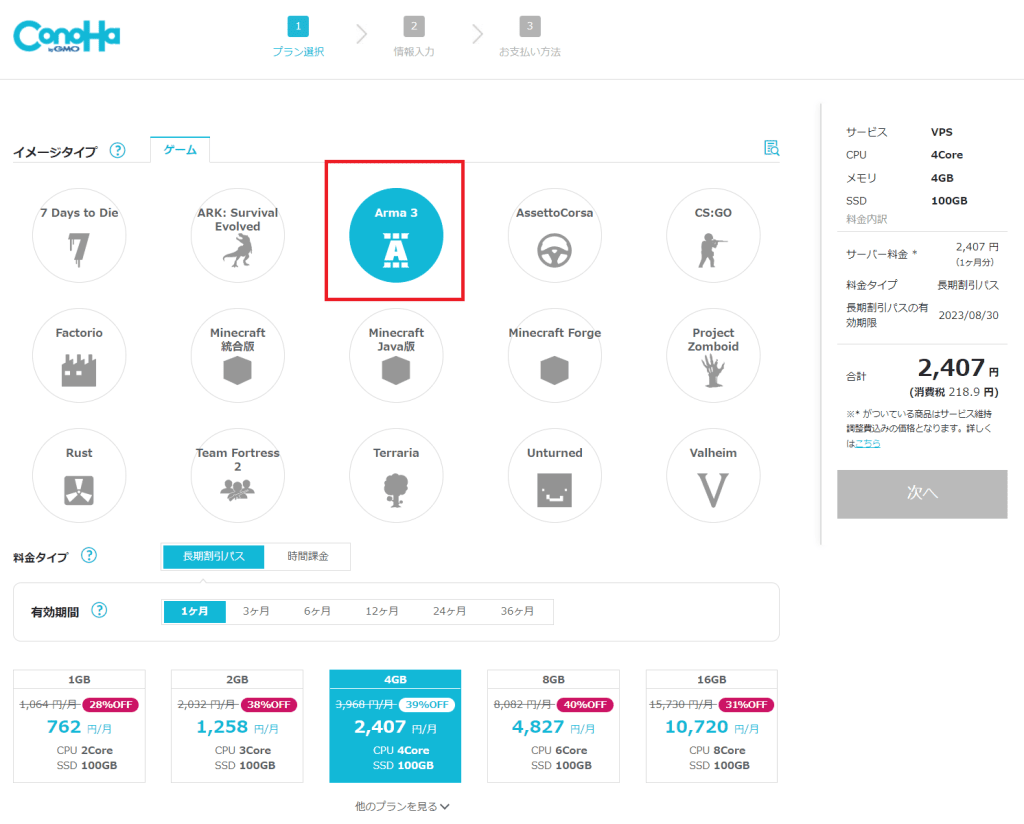Select the Arma 3 game image
Viewport: 1024px width, 824px height.
[x=396, y=236]
